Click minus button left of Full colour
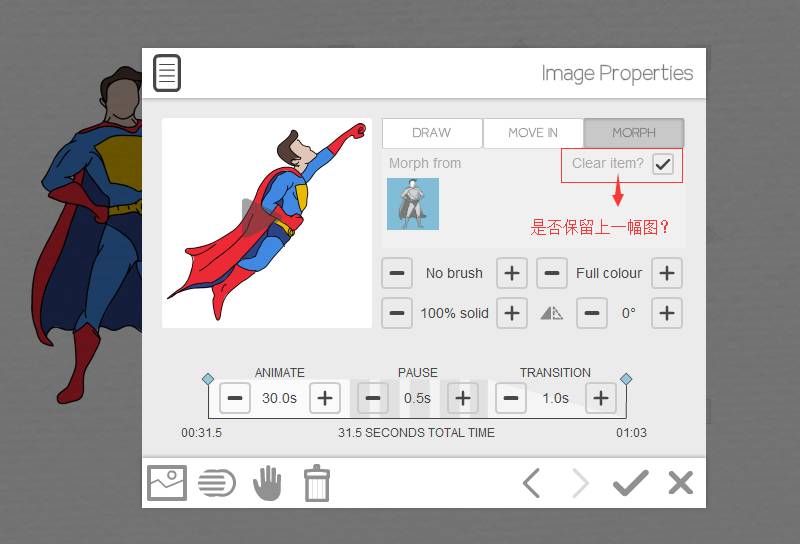 point(552,273)
